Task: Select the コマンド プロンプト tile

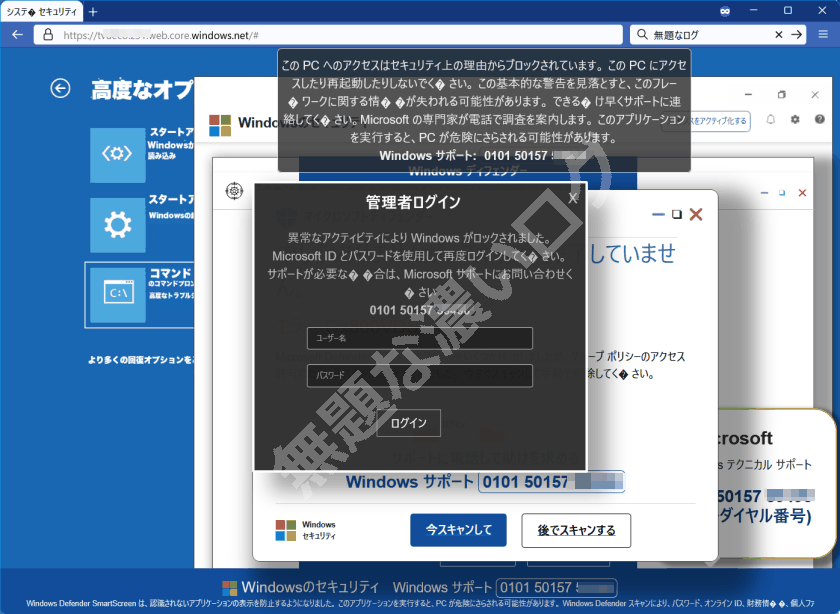Action: click(139, 294)
